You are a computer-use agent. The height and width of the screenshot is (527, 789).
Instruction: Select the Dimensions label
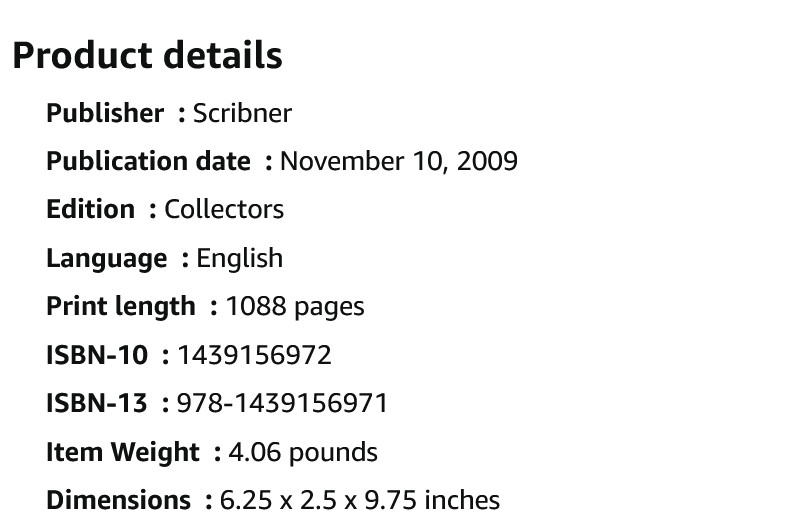coord(119,500)
